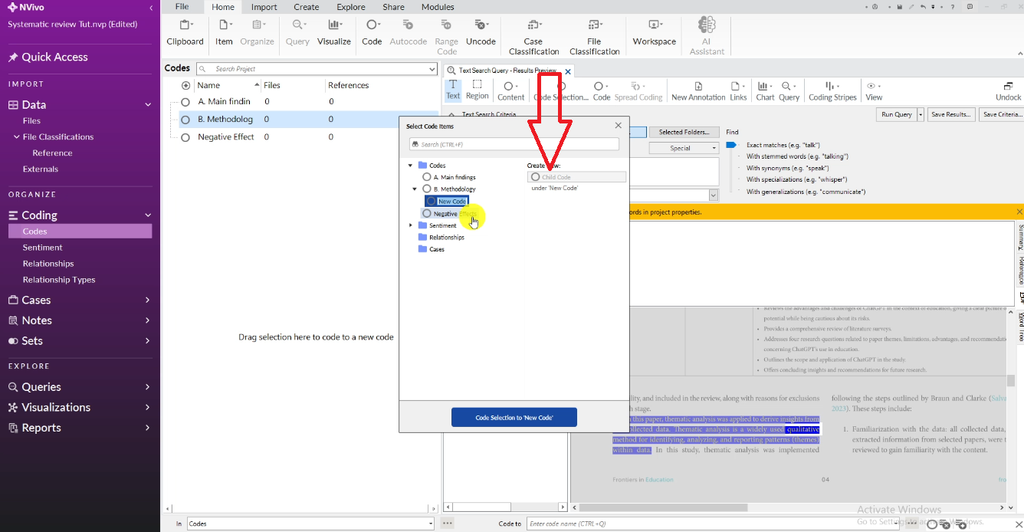Screen dimensions: 1024x532
Task: Expand Queries section in sidebar
Action: [148, 387]
